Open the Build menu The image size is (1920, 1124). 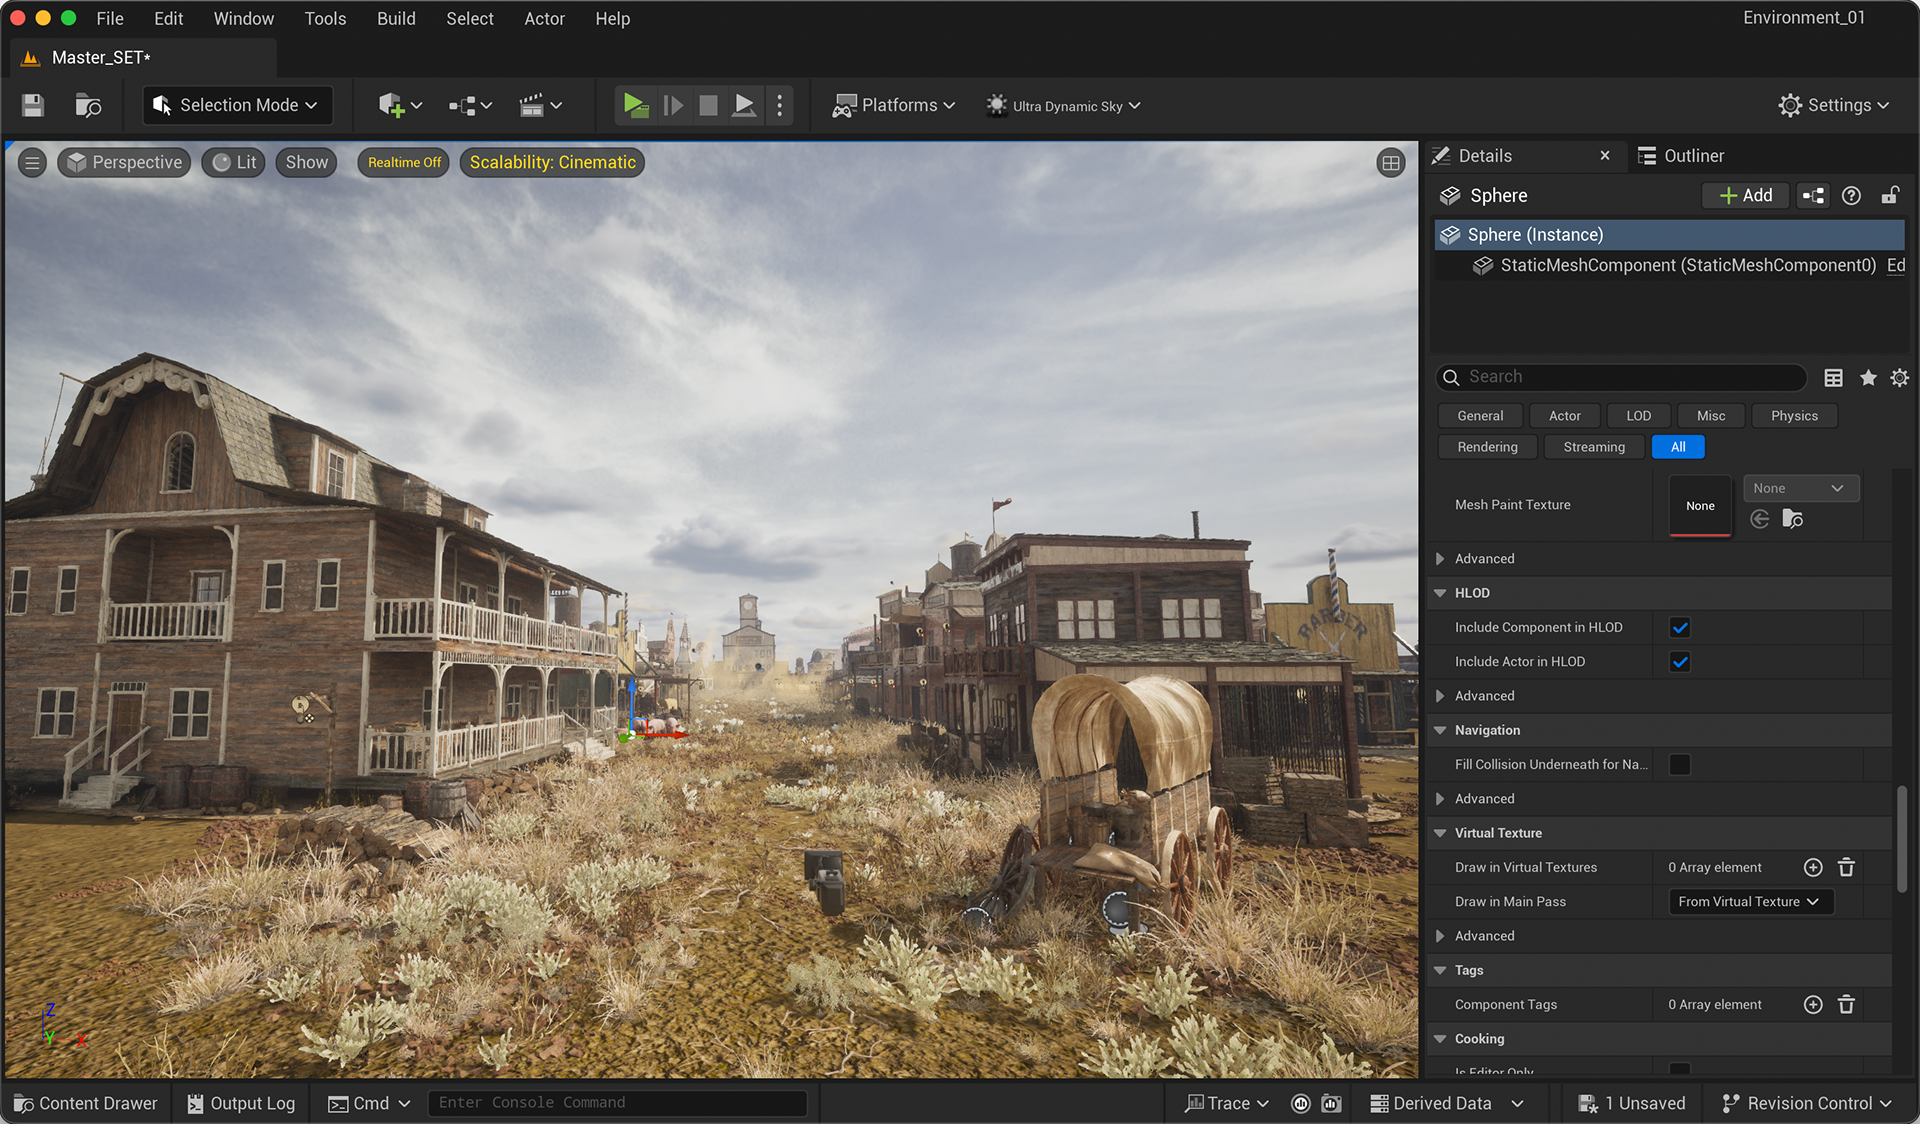click(396, 19)
